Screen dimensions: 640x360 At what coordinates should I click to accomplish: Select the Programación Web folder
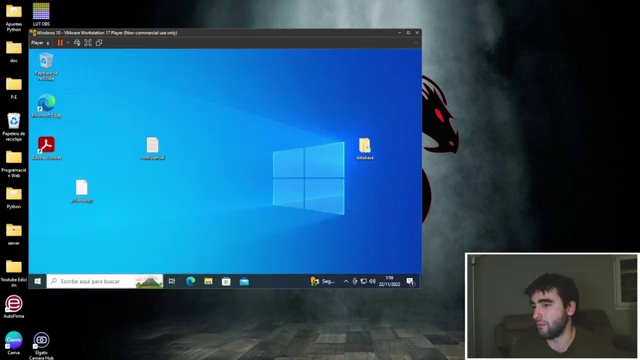pyautogui.click(x=13, y=164)
